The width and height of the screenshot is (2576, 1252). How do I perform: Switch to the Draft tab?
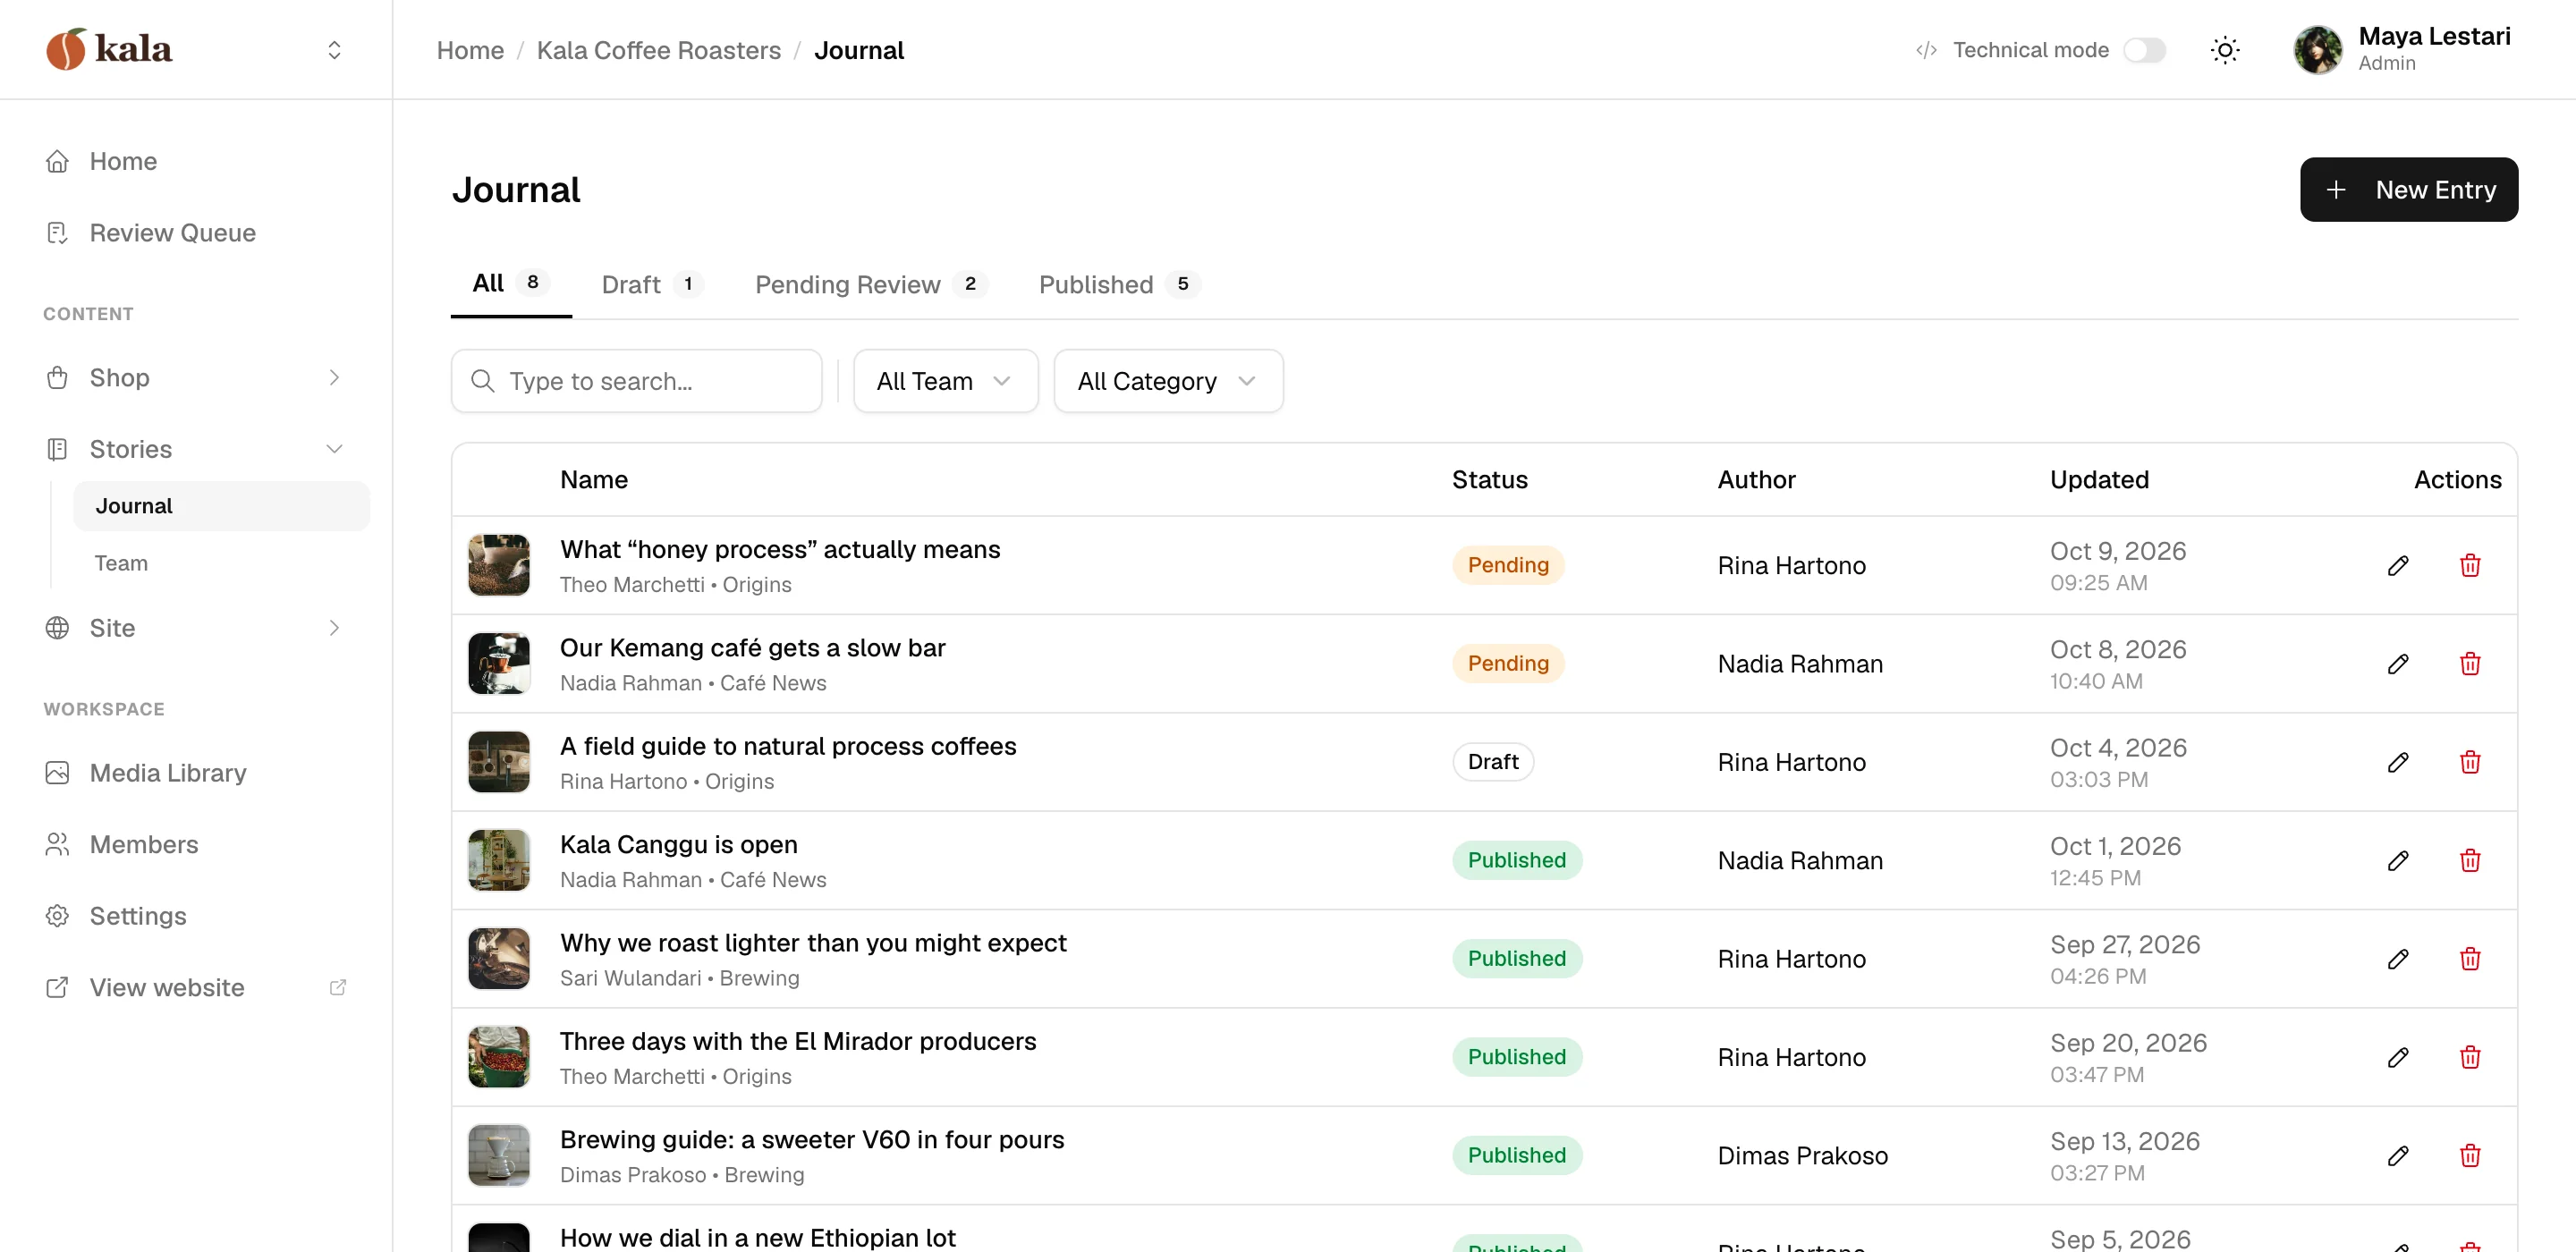[652, 285]
